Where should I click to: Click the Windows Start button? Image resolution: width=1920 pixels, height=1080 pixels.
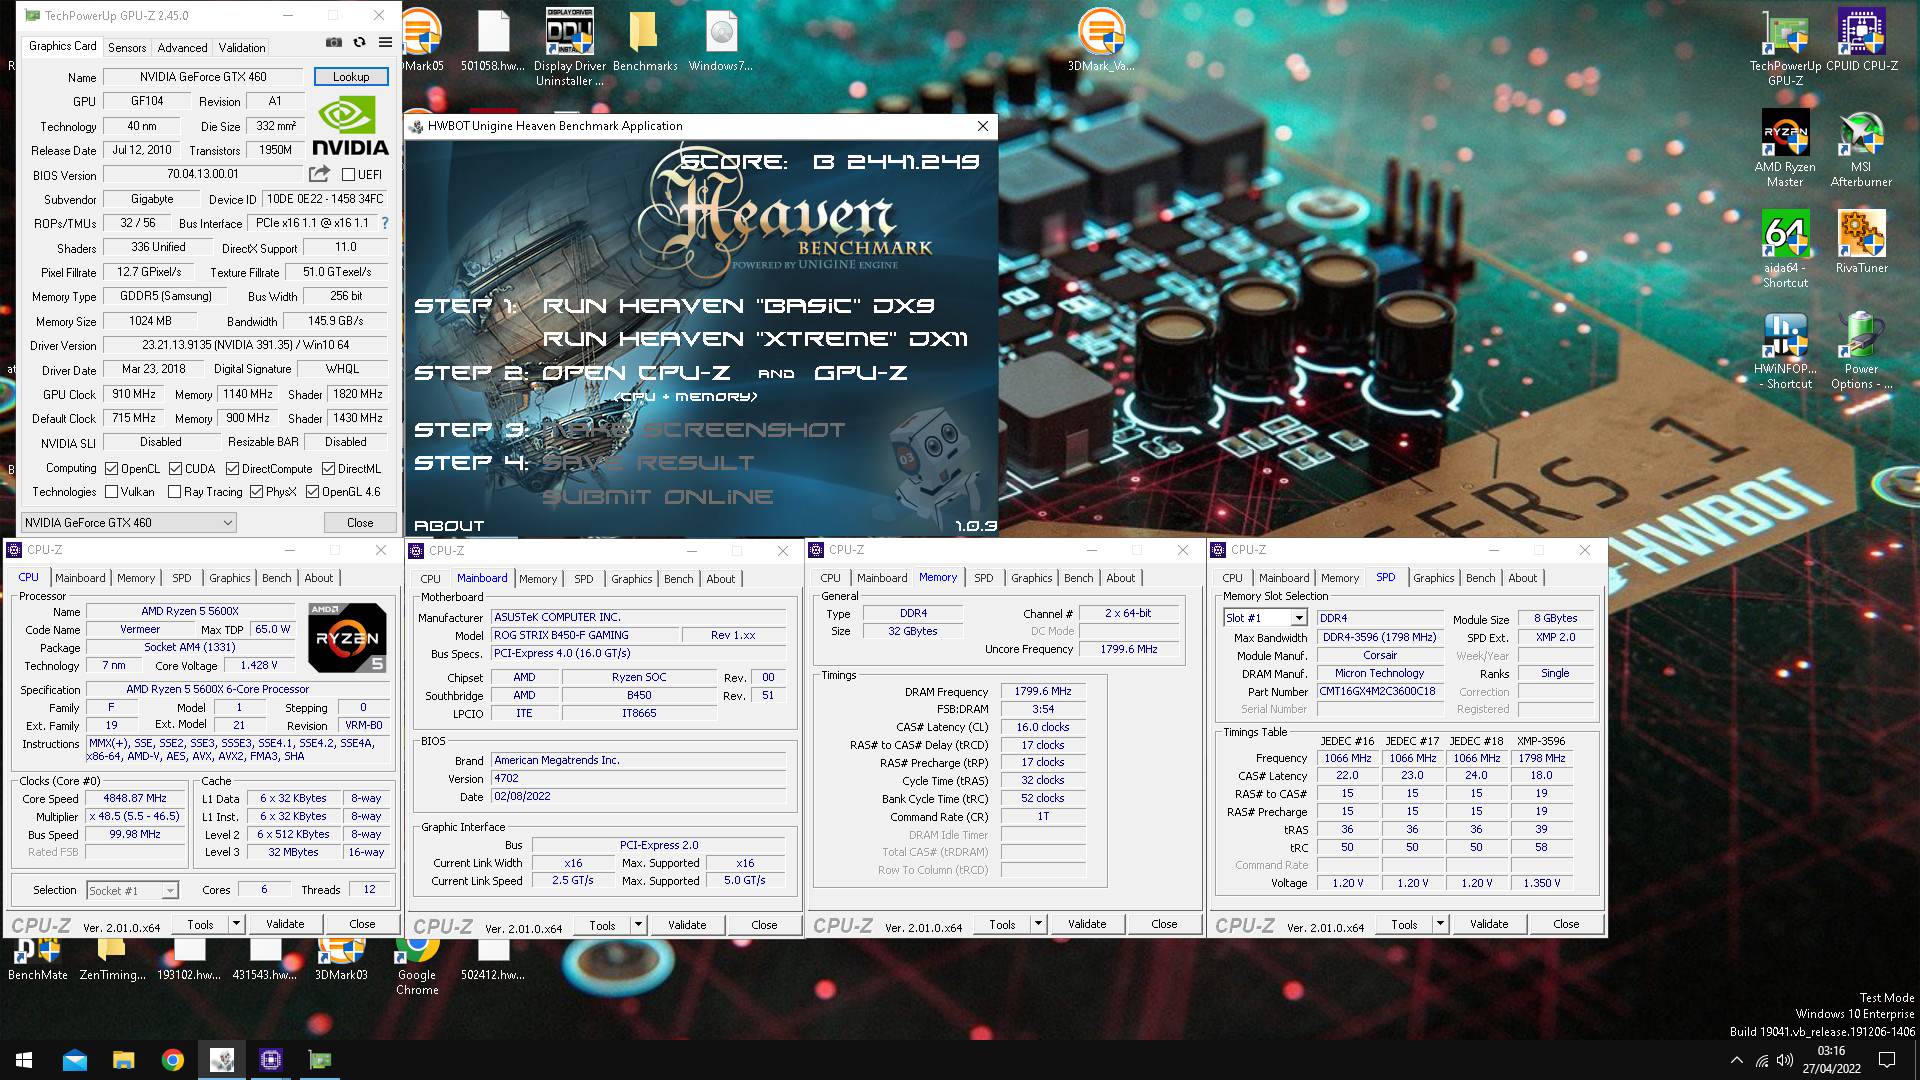pos(24,1060)
